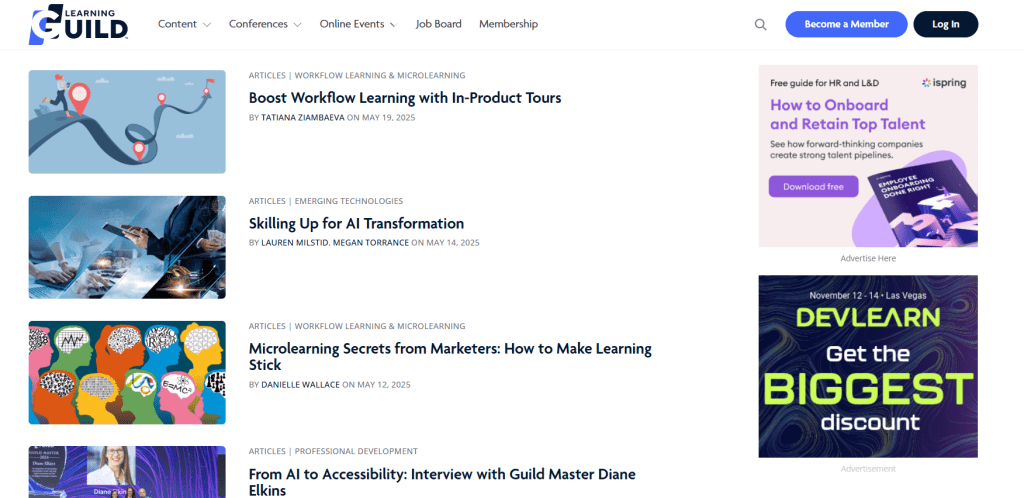This screenshot has width=1024, height=498.
Task: Select author Megan Torrance
Action: coord(371,243)
